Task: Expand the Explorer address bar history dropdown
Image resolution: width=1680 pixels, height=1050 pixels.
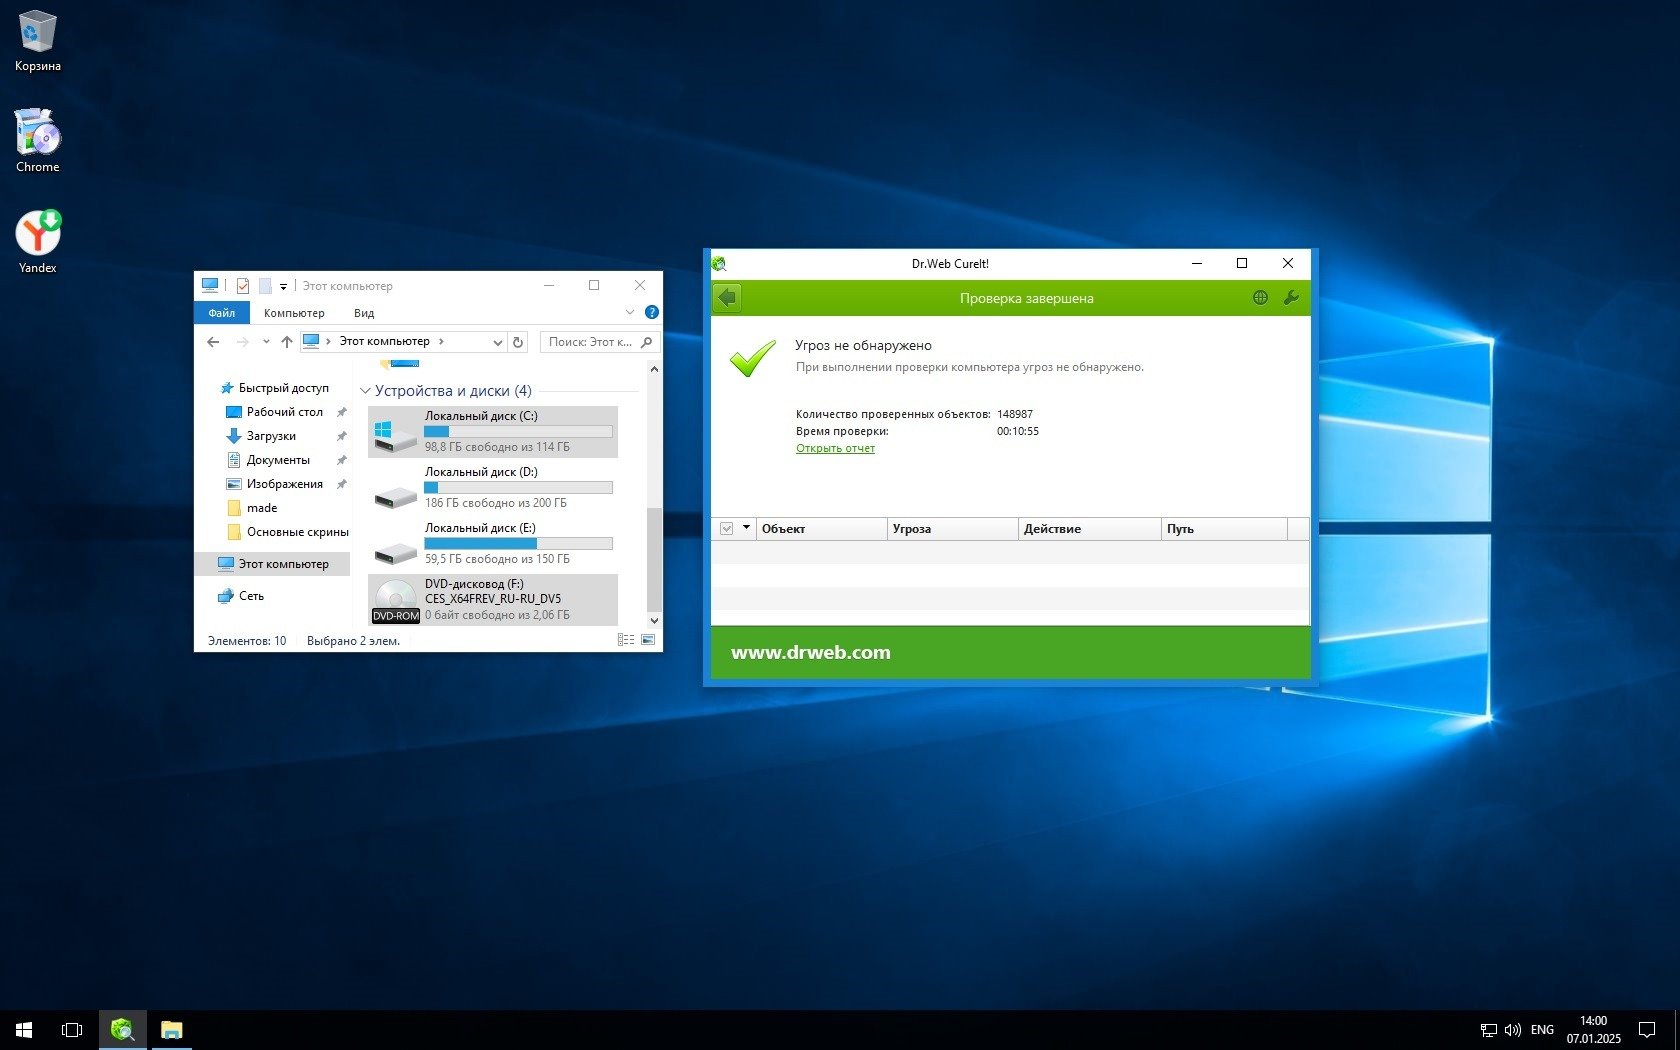Action: tap(497, 342)
